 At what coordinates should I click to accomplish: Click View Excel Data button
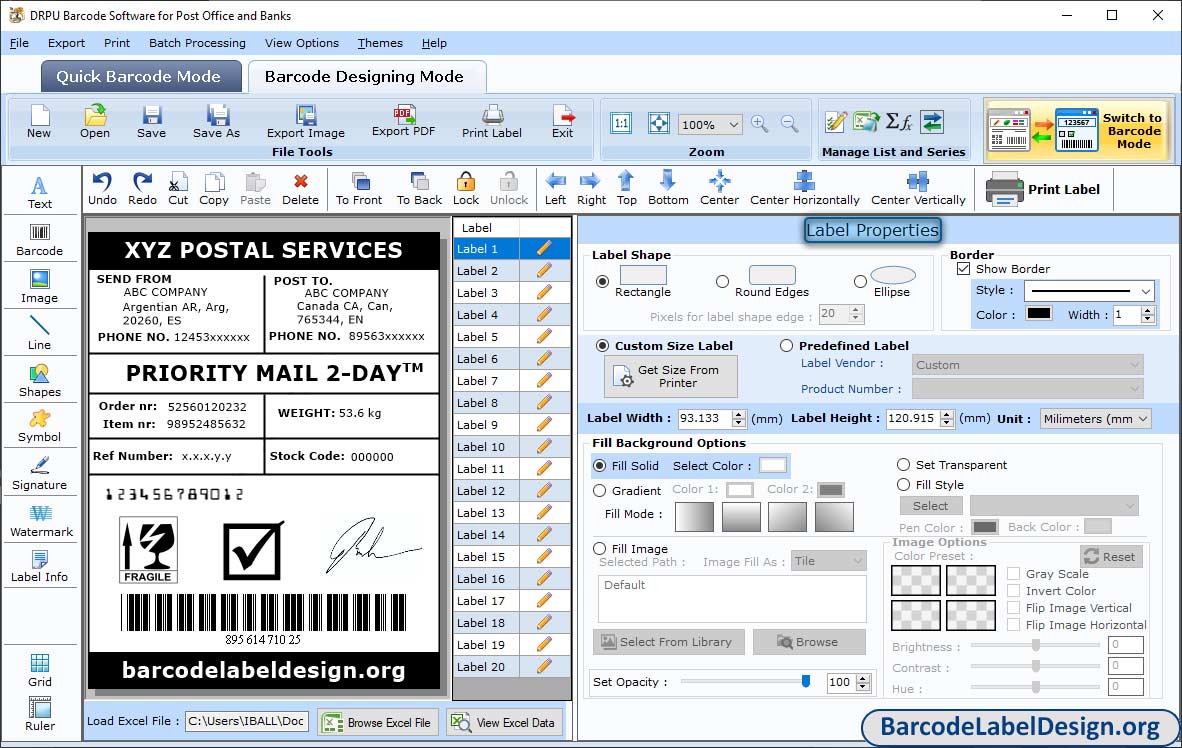click(x=504, y=722)
